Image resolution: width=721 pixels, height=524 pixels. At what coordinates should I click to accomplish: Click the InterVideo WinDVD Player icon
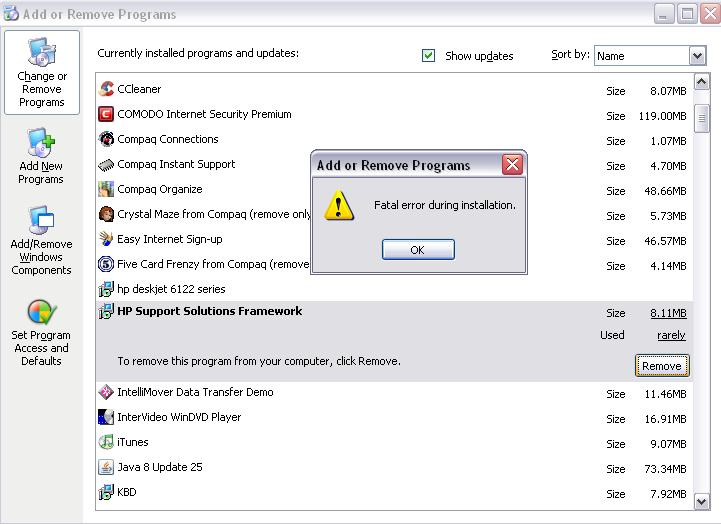pos(106,418)
